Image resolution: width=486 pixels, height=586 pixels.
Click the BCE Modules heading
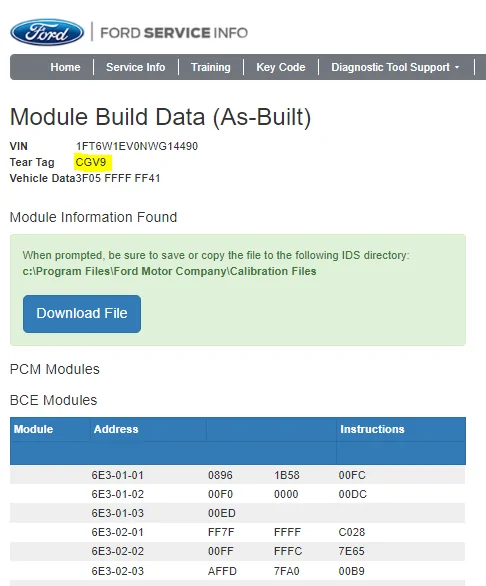[x=53, y=400]
